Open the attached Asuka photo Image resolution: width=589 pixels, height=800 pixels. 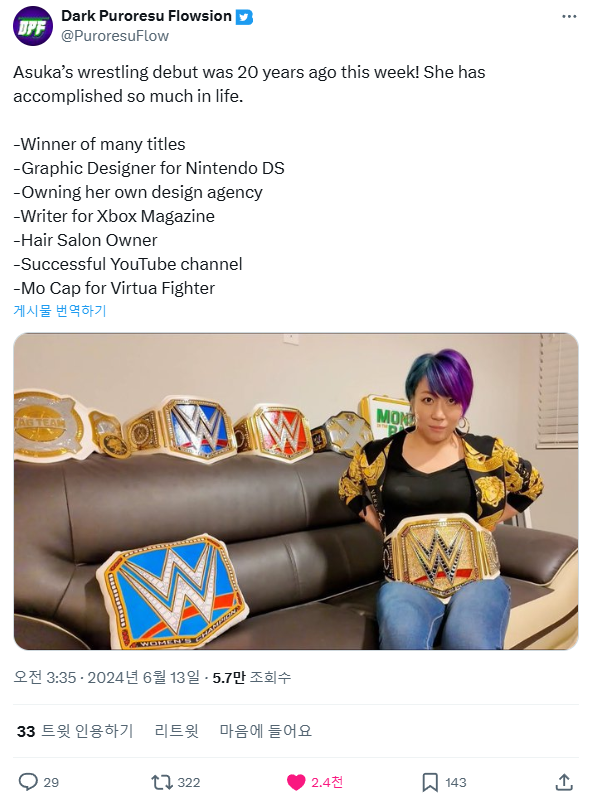click(296, 491)
